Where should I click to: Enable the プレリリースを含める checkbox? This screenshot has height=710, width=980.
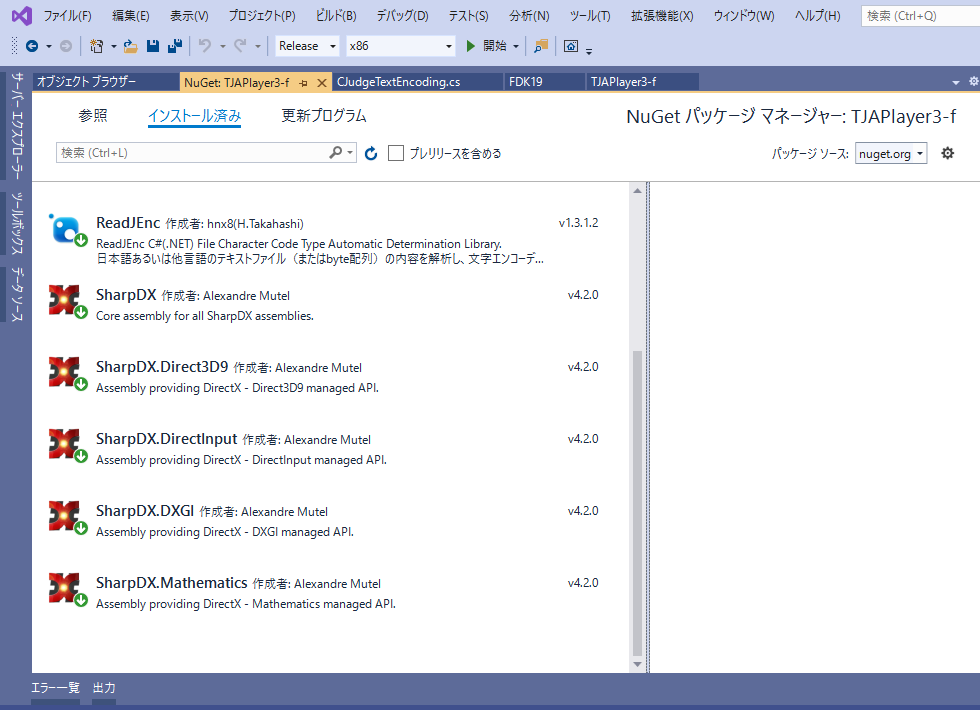pos(395,153)
